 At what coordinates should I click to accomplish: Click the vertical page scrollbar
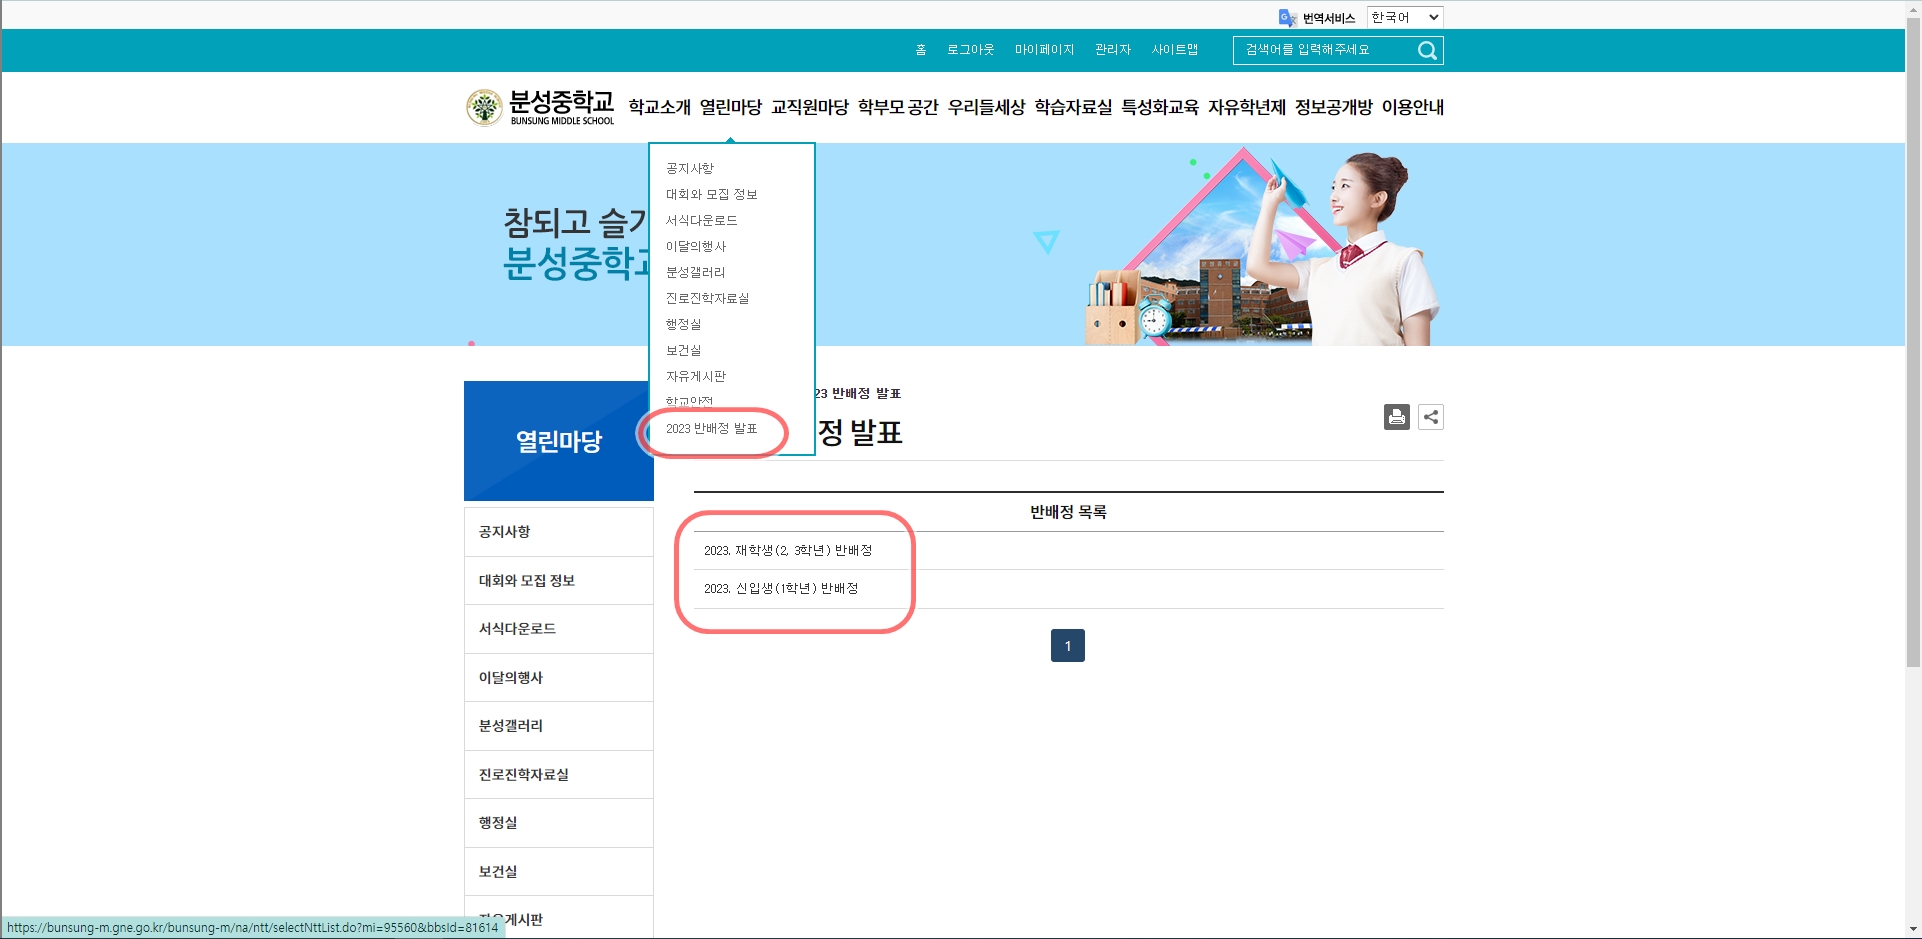(x=1912, y=400)
